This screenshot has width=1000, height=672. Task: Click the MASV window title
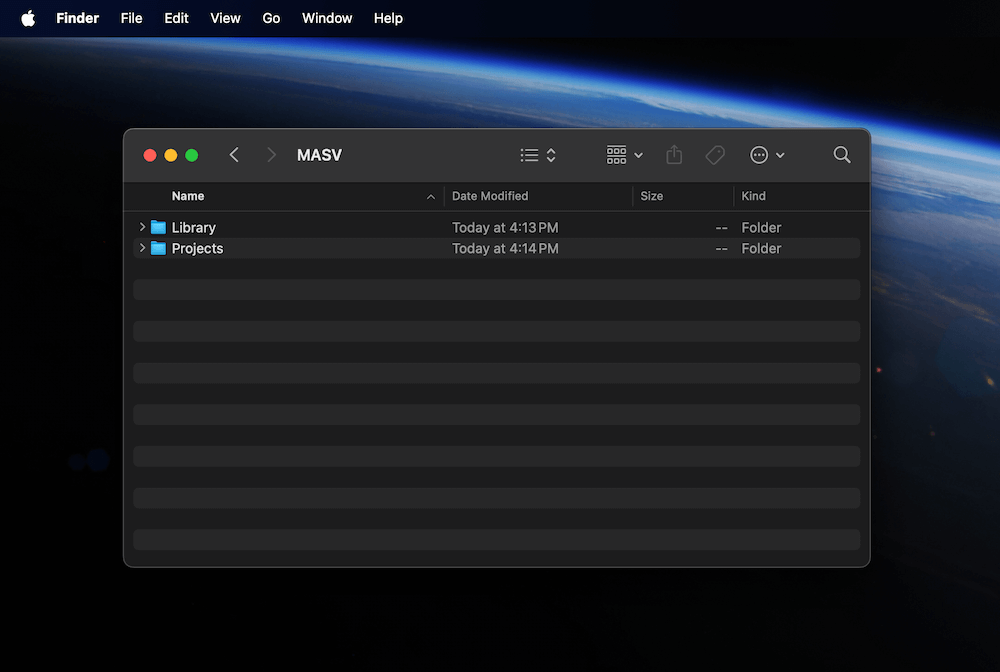point(320,155)
